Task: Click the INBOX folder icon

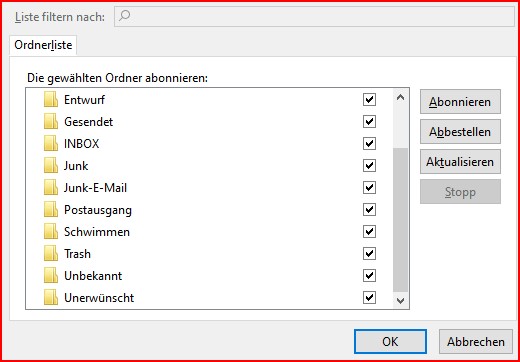Action: 51,144
